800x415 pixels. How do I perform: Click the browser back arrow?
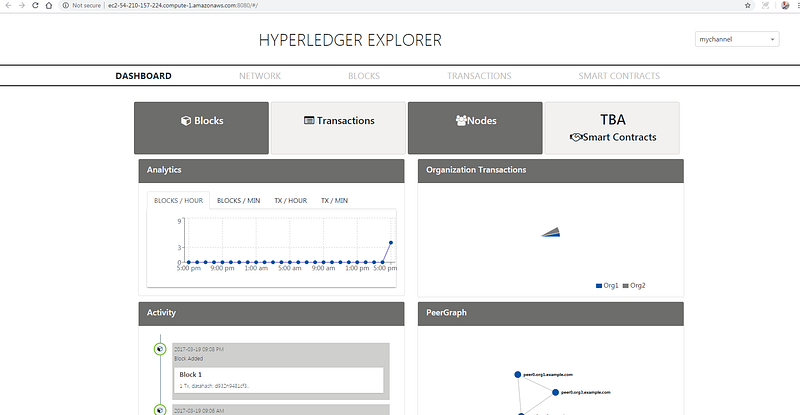(x=8, y=5)
